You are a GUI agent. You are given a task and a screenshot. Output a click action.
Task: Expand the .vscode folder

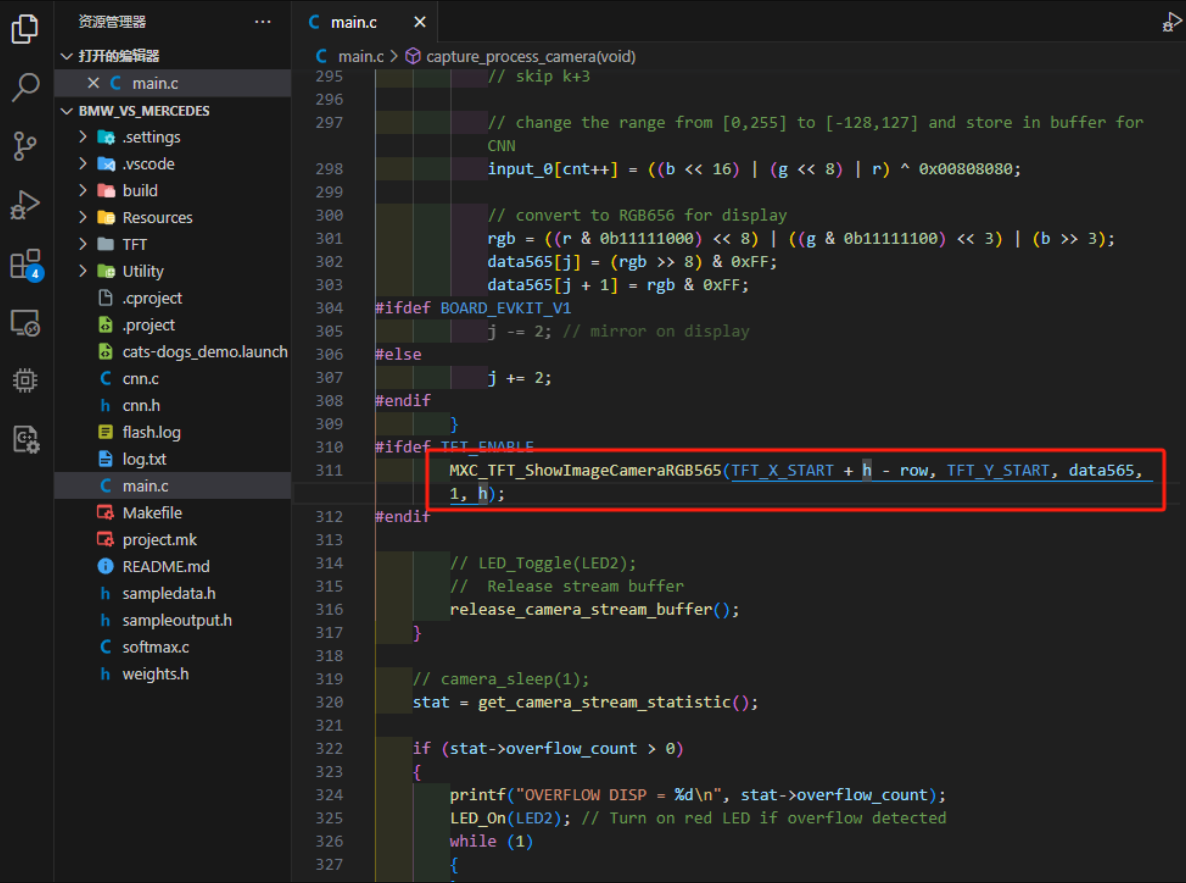(x=83, y=164)
